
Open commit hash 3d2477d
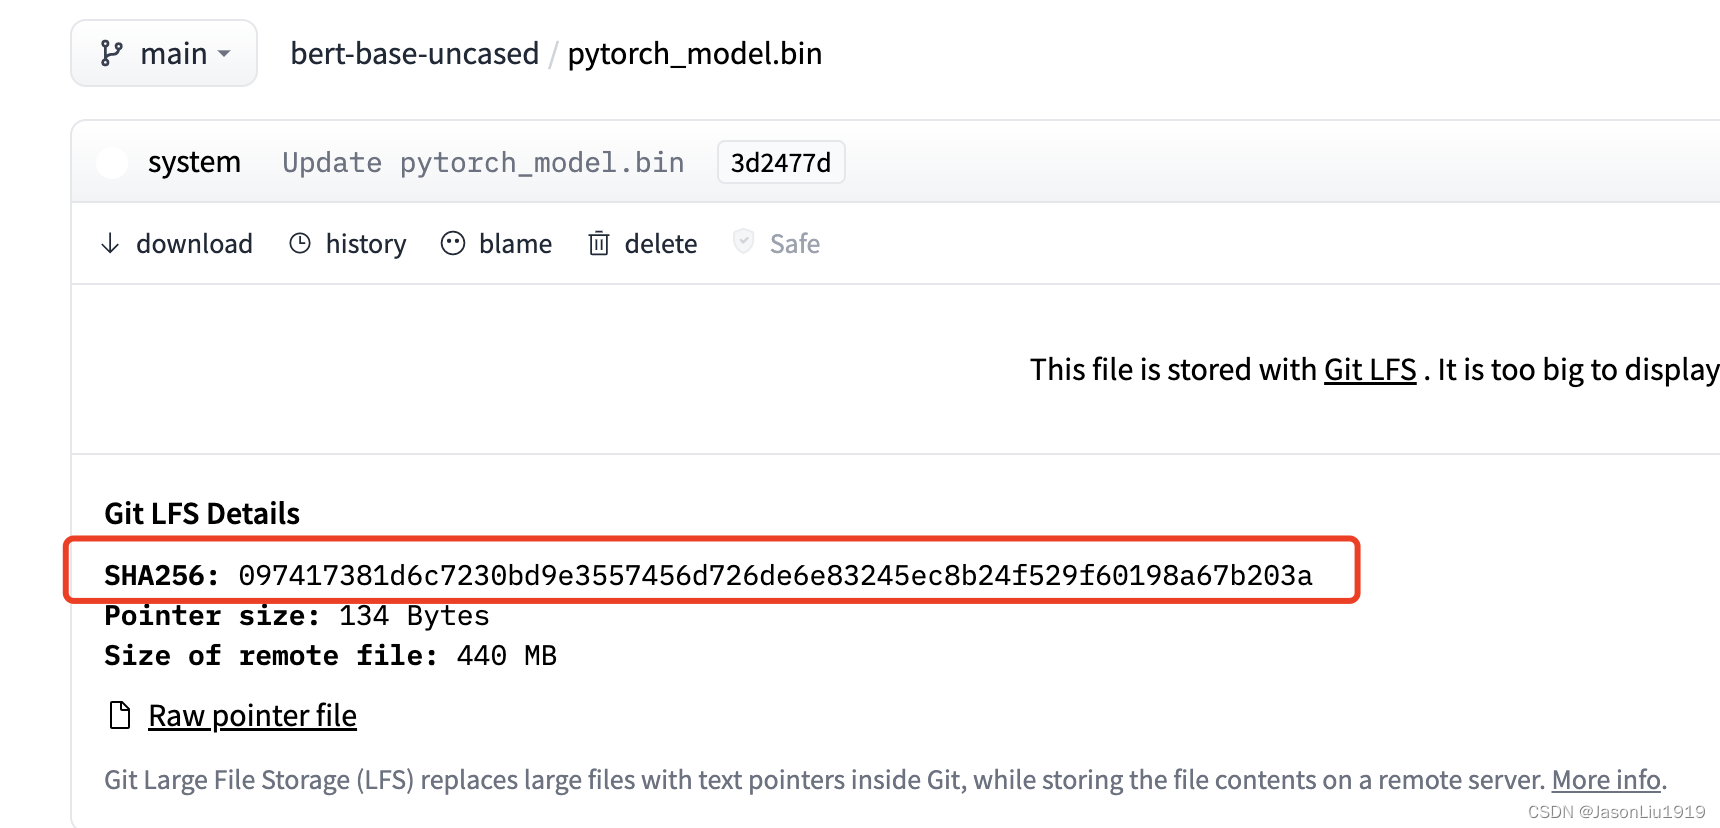780,163
